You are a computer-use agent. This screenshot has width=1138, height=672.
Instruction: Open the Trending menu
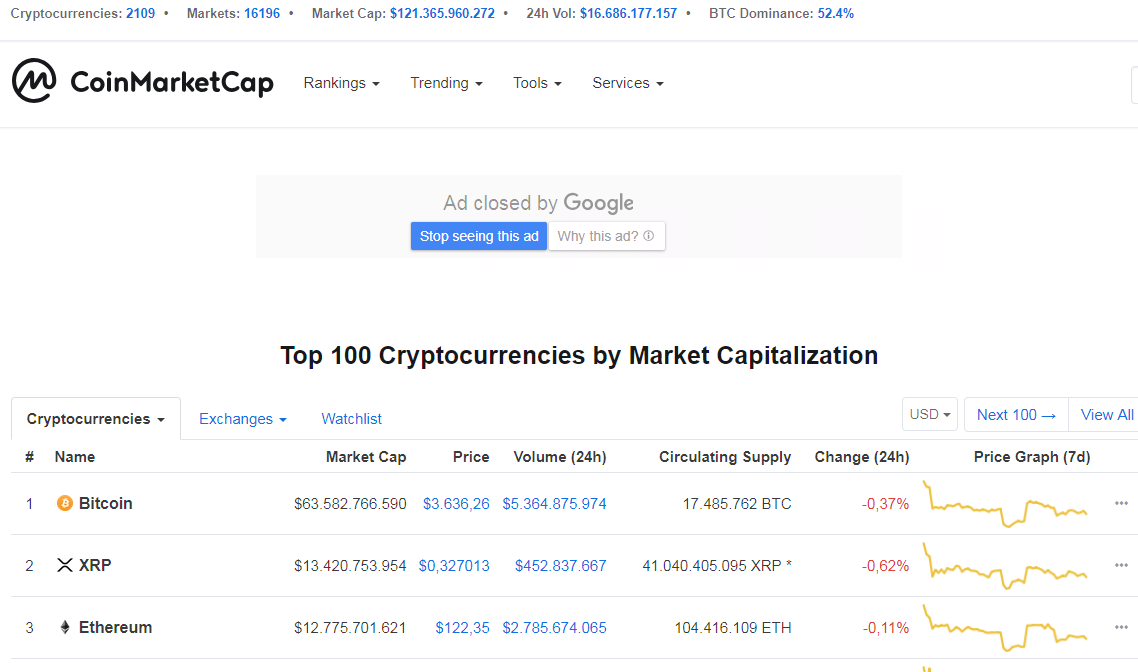[446, 83]
